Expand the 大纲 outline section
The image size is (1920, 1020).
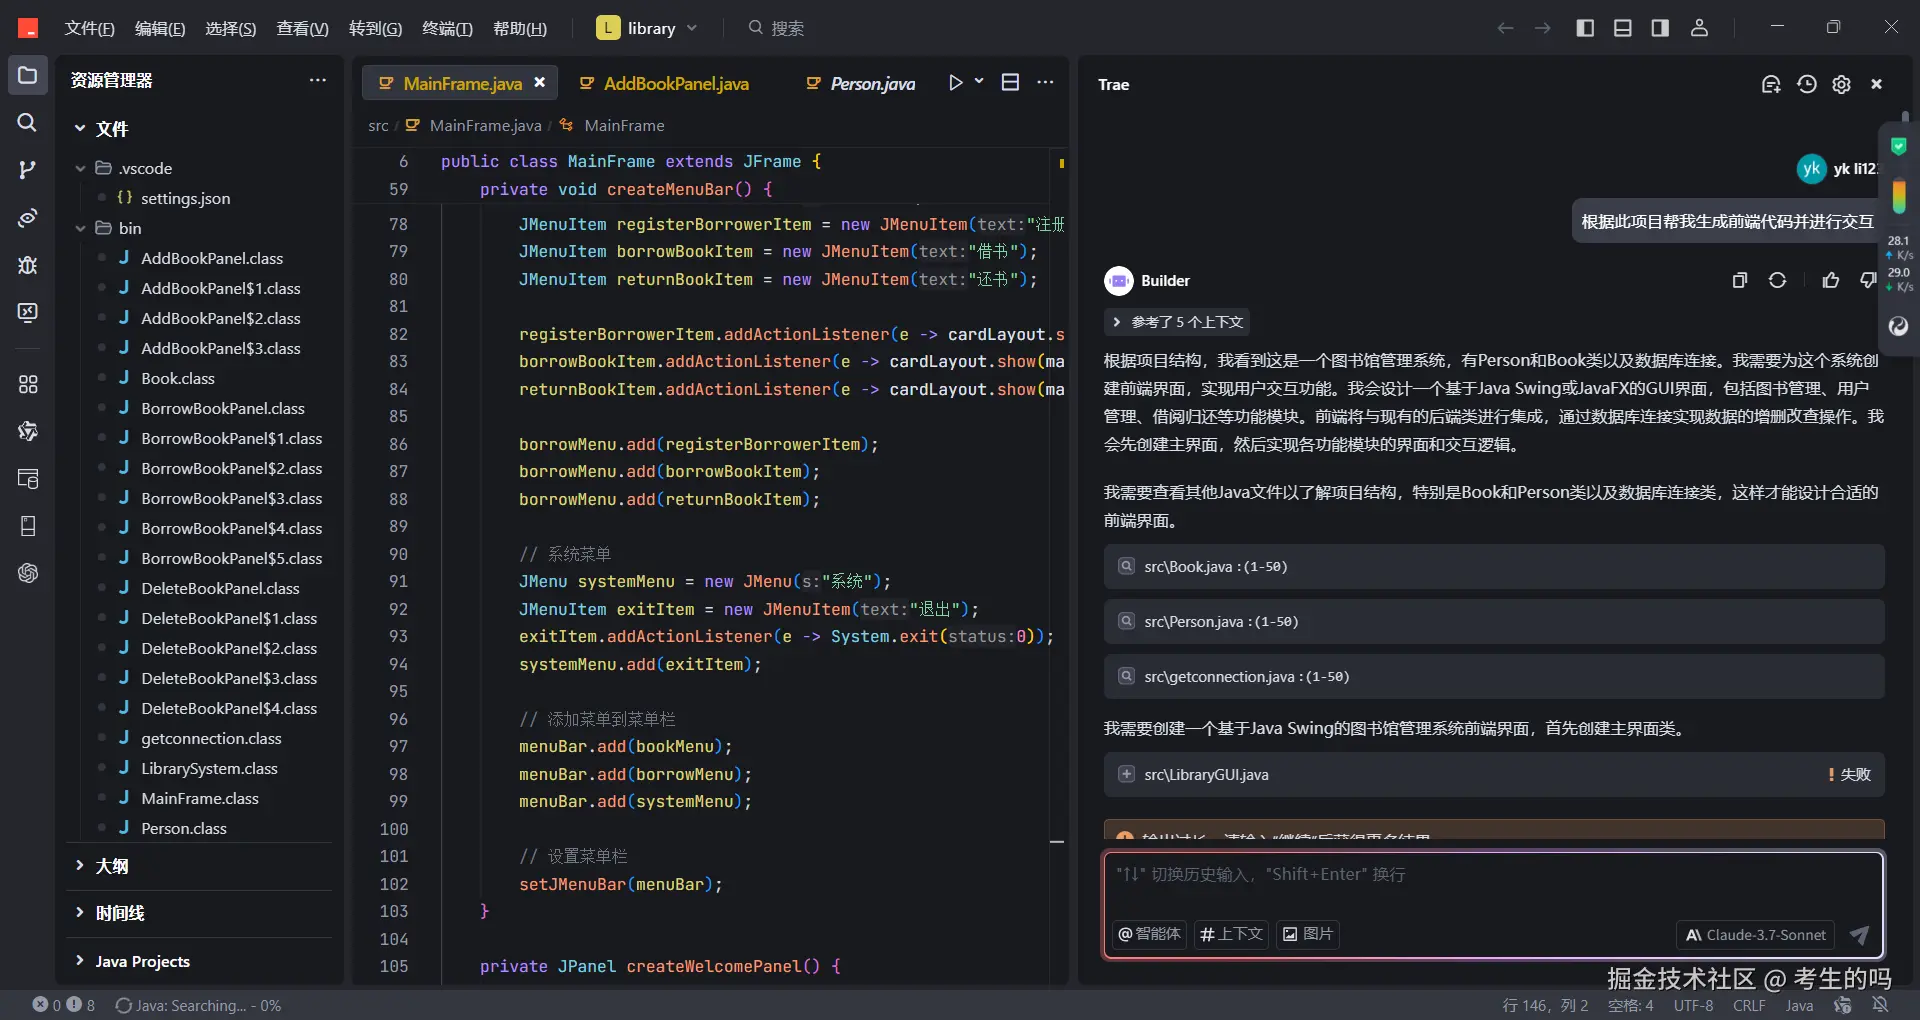[x=80, y=866]
